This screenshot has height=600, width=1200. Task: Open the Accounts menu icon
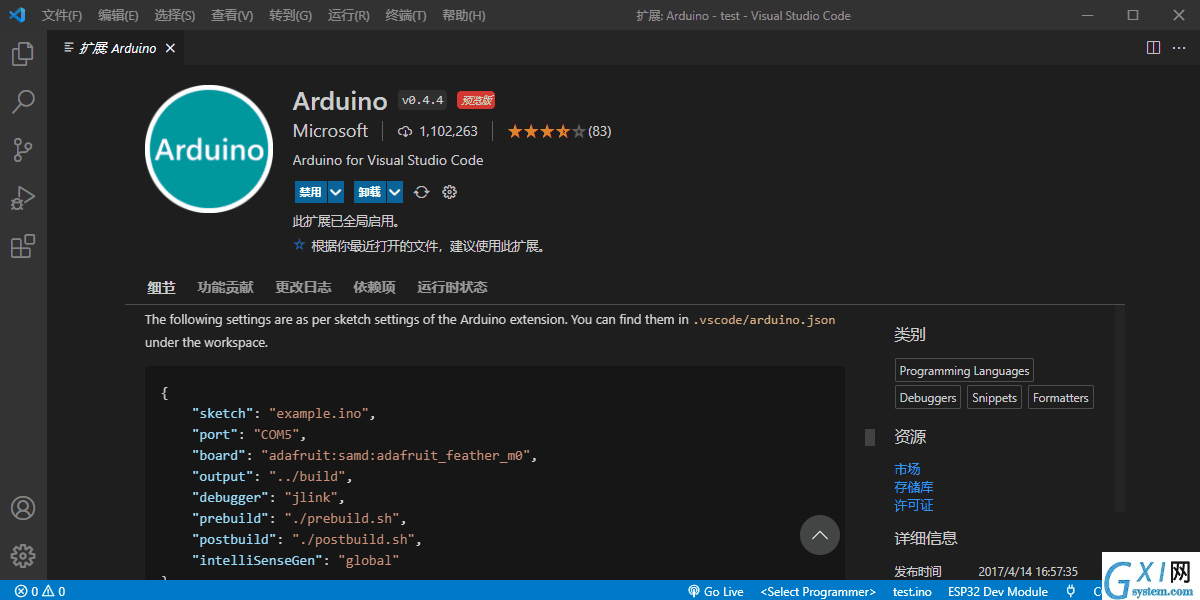coord(23,508)
